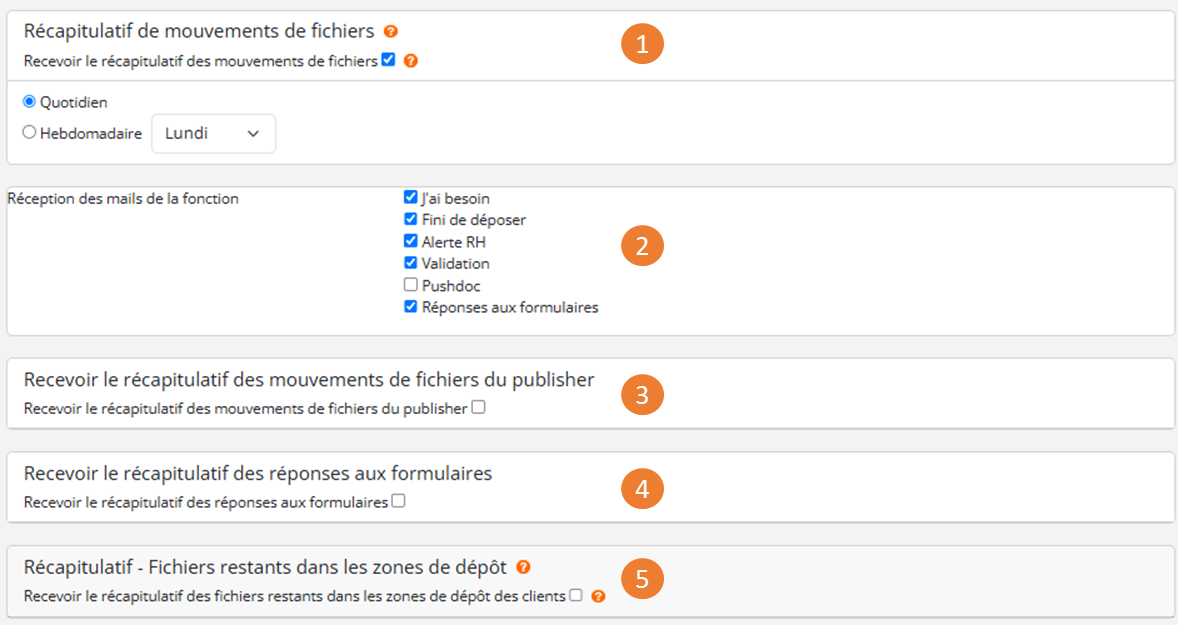Viewport: 1178px width, 625px height.
Task: Open the weekday dropdown showing 'Lundi'
Action: click(x=213, y=133)
